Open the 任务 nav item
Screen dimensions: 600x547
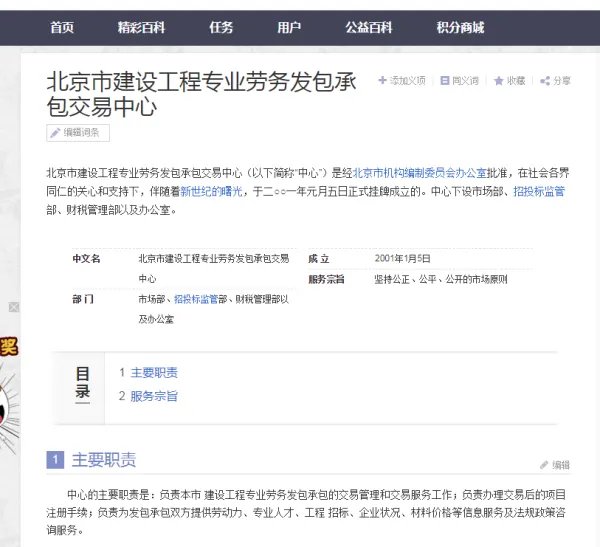[x=221, y=28]
